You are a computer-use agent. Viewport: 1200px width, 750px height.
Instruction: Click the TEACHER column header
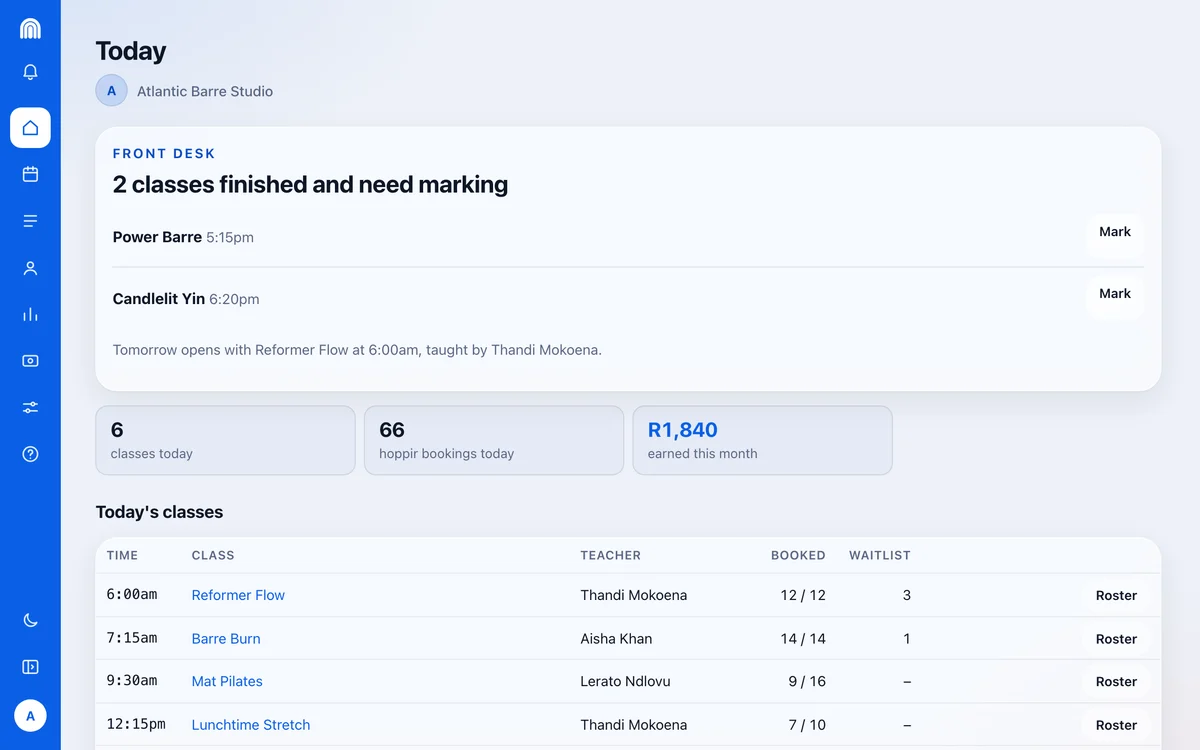pos(611,555)
